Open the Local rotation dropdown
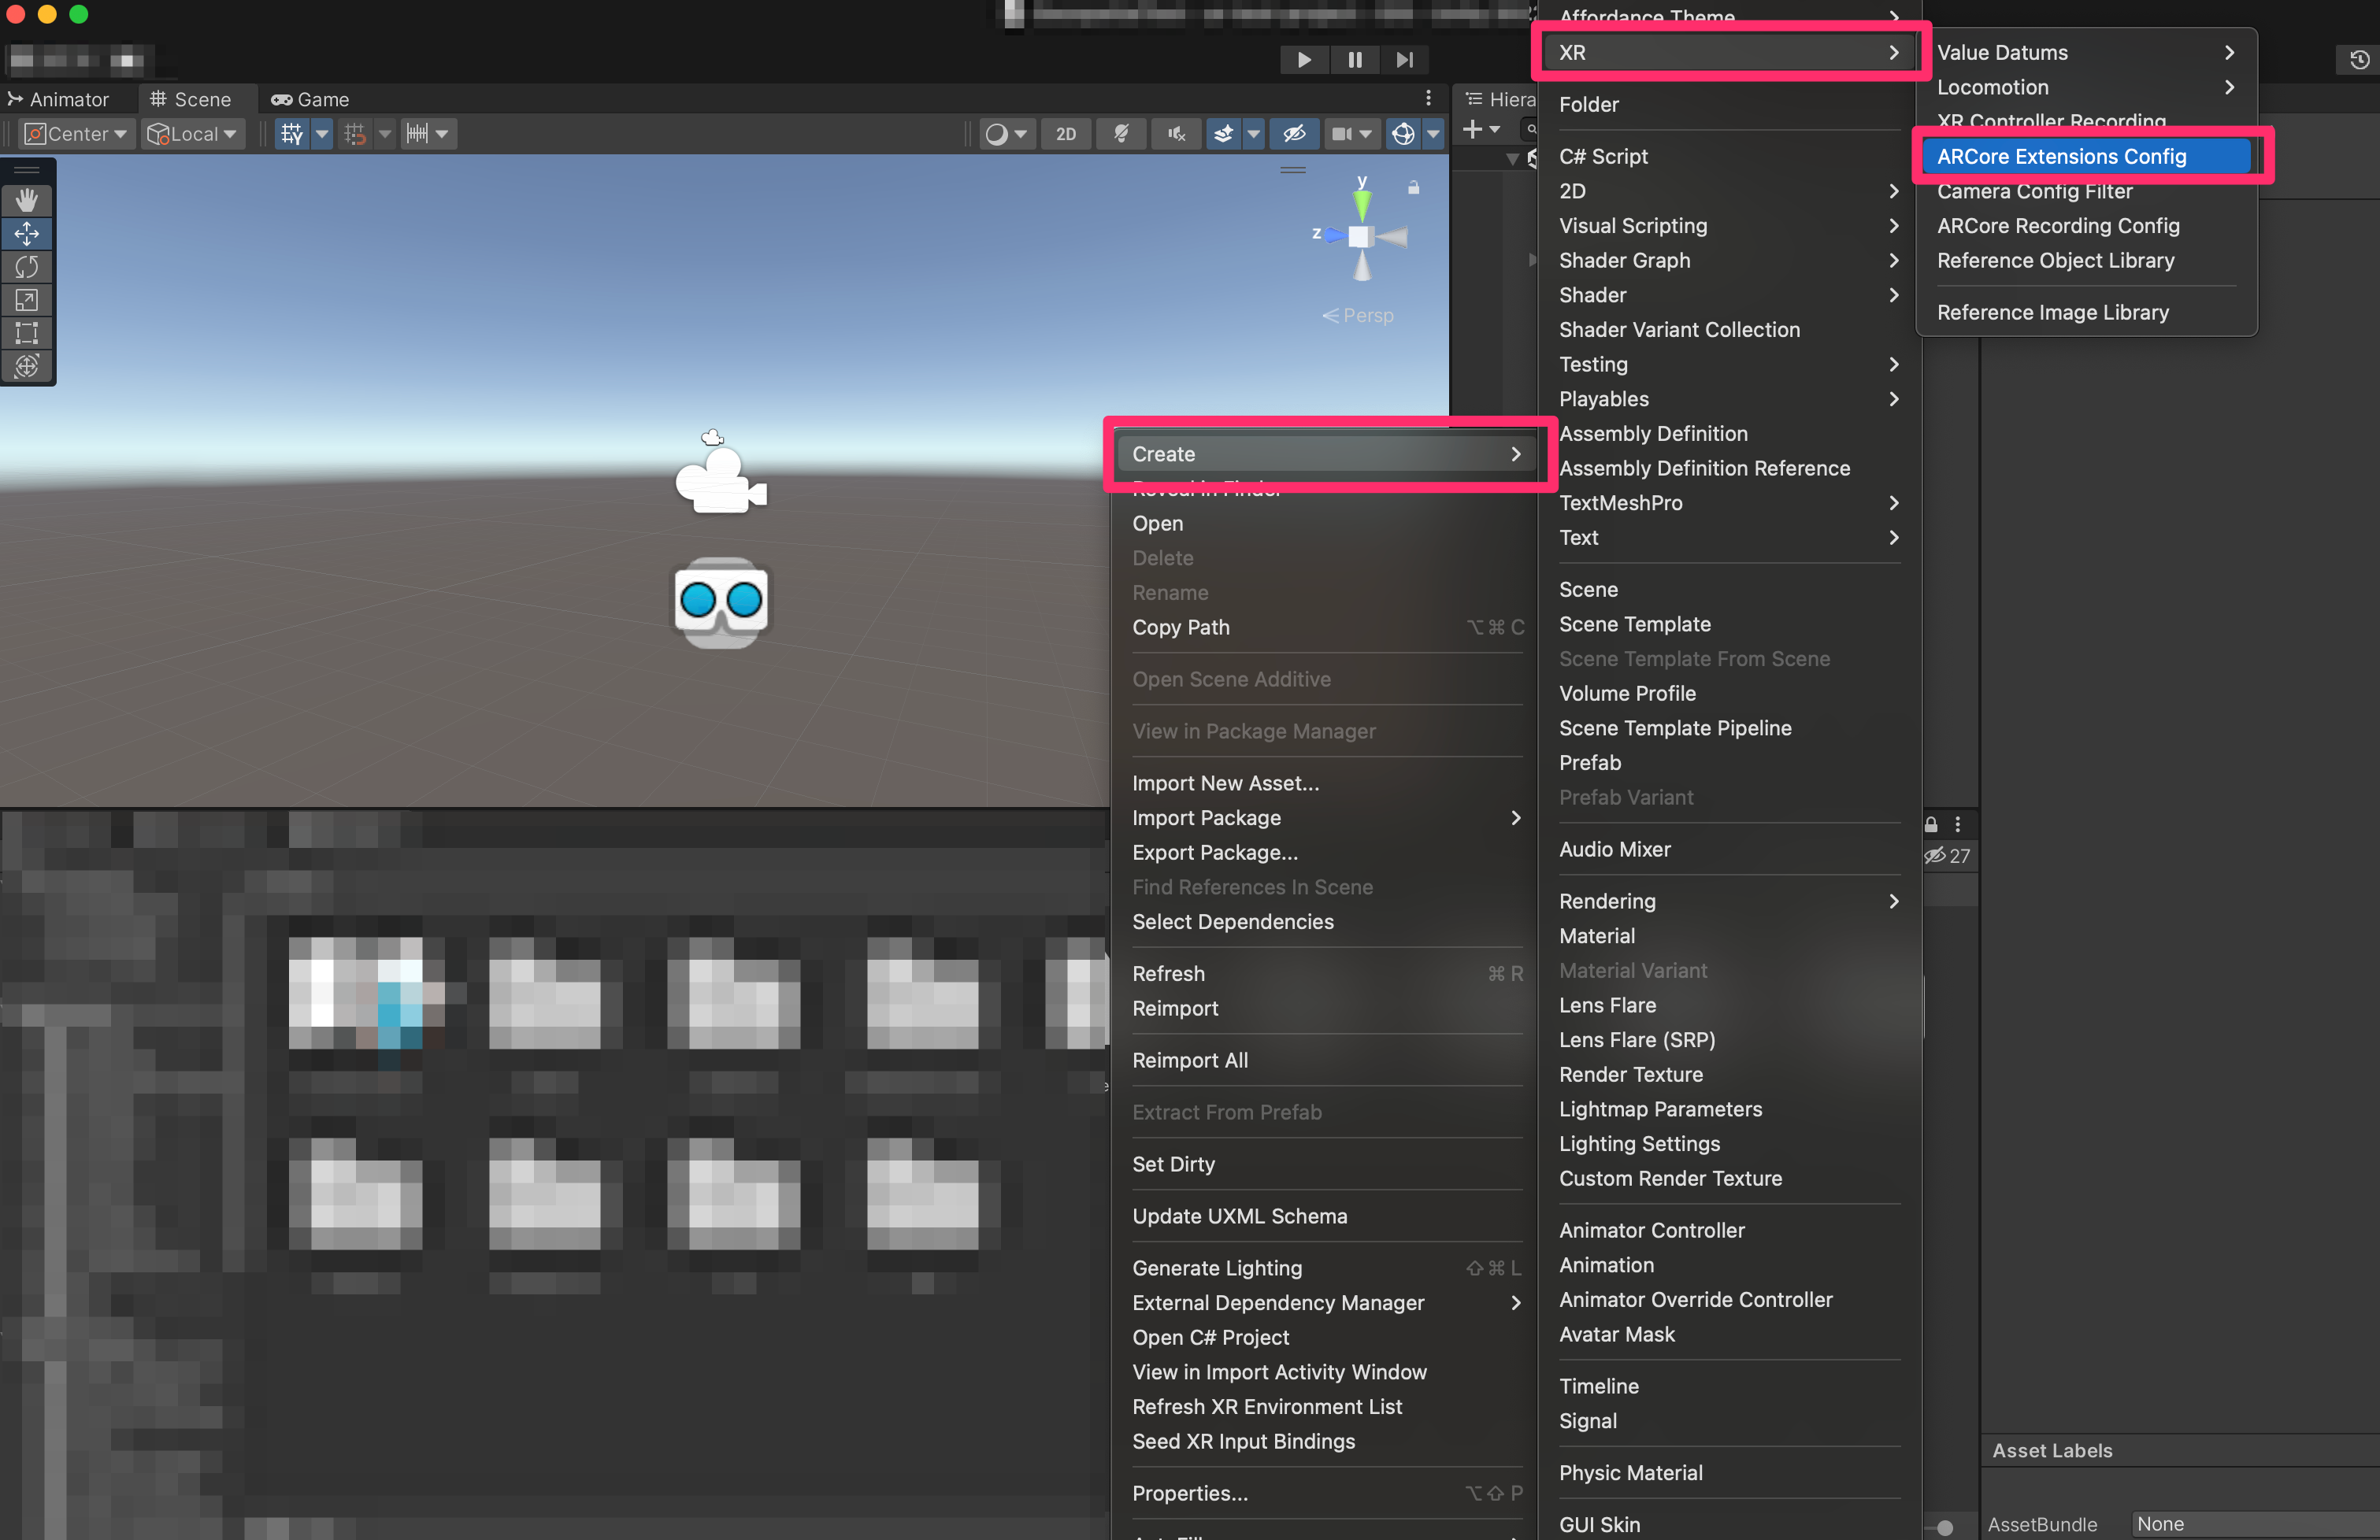Viewport: 2380px width, 1540px height. (192, 134)
